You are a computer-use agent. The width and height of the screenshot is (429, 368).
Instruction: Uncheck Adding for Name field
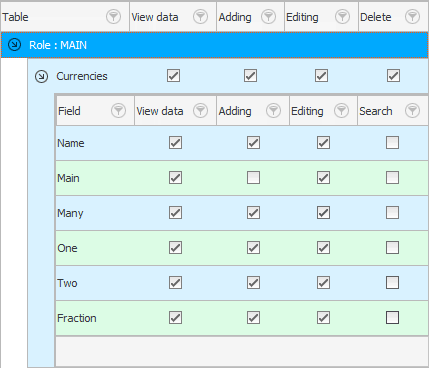tap(253, 143)
